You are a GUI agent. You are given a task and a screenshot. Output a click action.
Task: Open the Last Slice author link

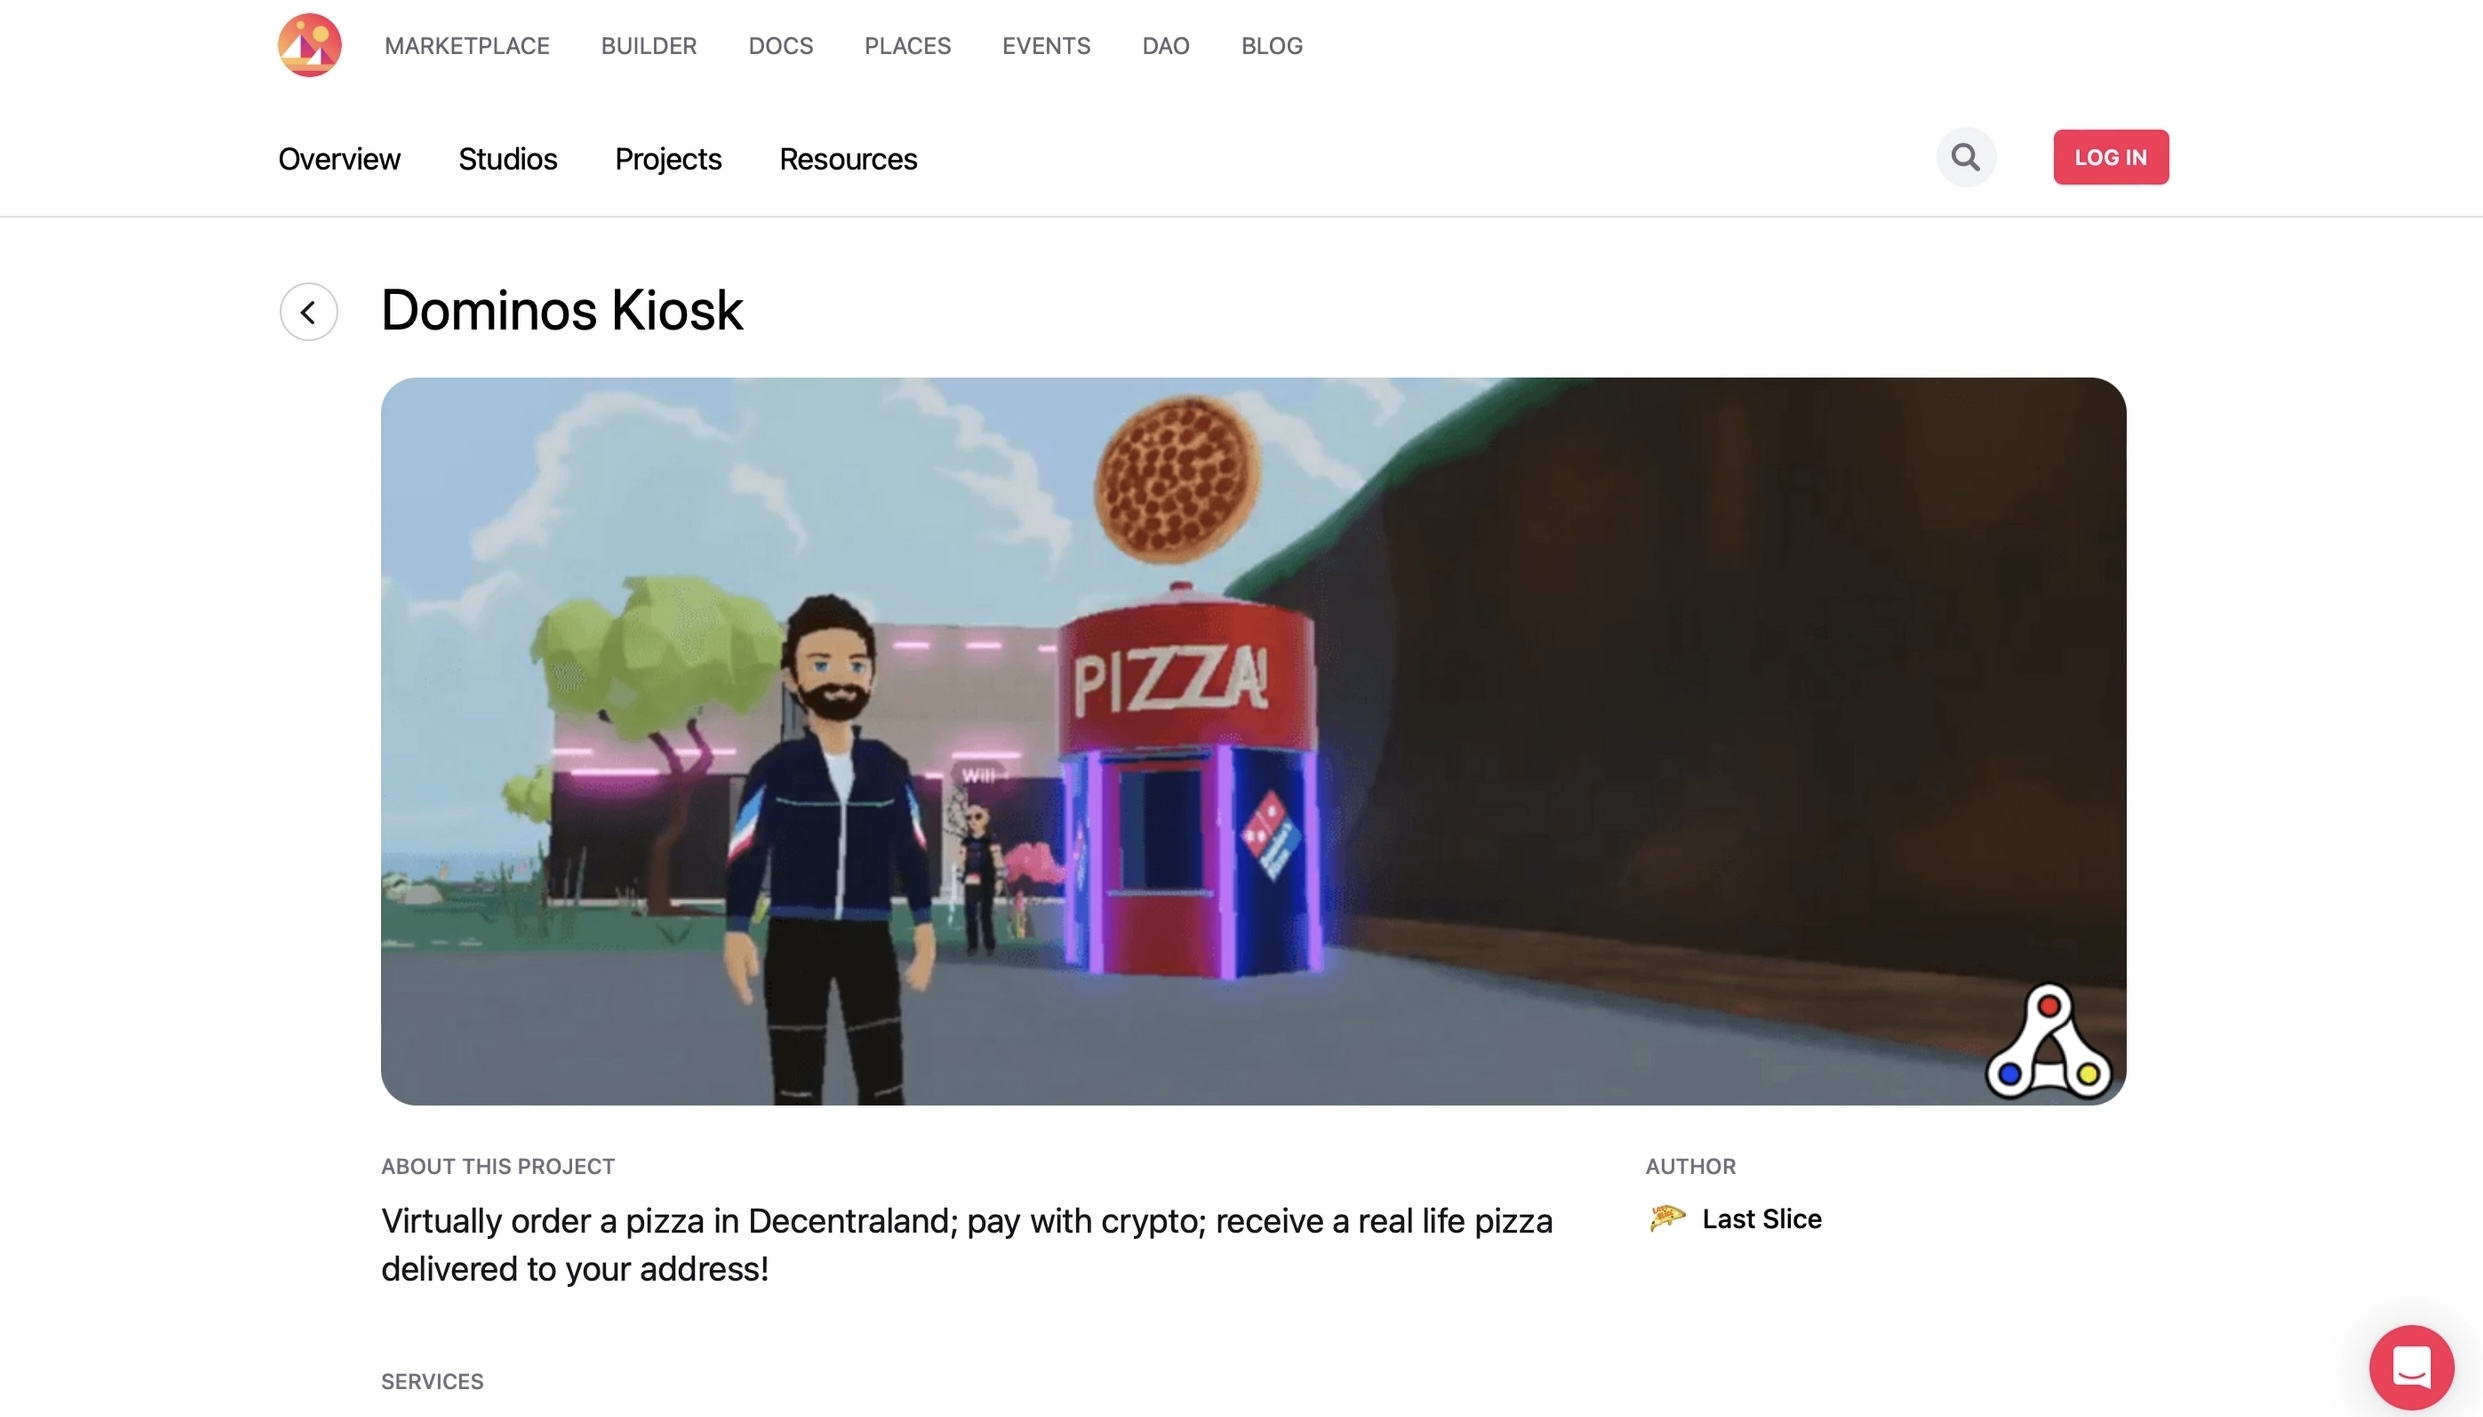[x=1761, y=1218]
